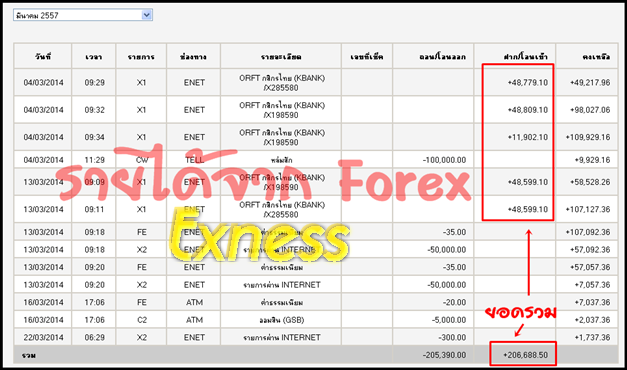Open the month dropdown showing 2557

coord(83,15)
